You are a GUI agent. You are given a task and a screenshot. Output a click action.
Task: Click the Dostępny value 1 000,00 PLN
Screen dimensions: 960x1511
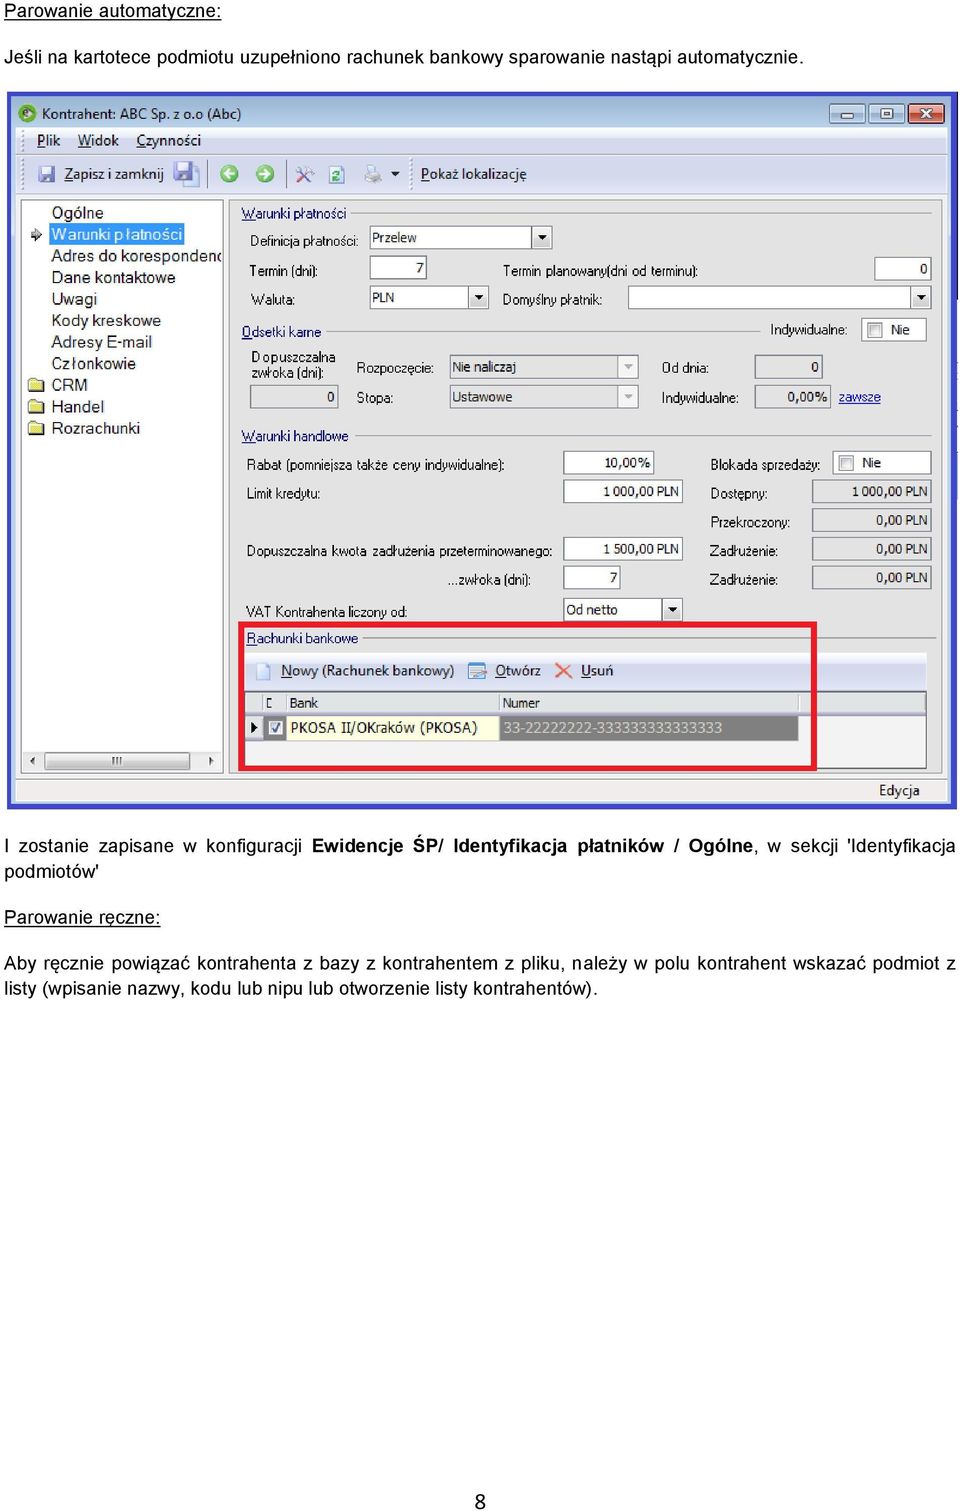tap(872, 492)
